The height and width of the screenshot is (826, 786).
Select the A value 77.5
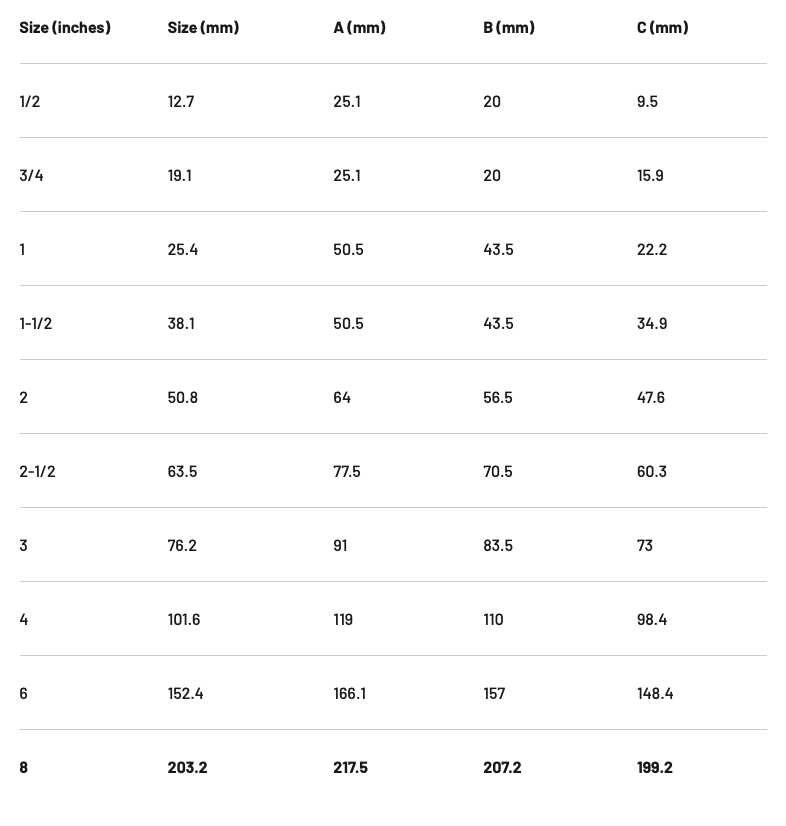347,471
